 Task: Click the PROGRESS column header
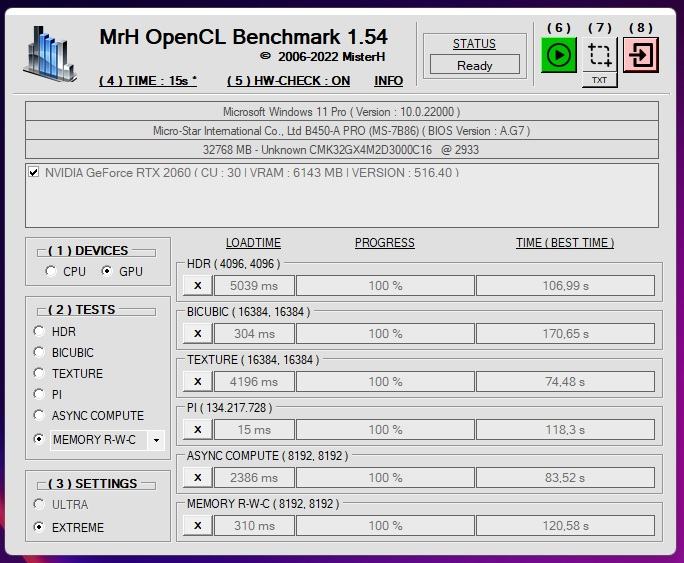pos(385,243)
